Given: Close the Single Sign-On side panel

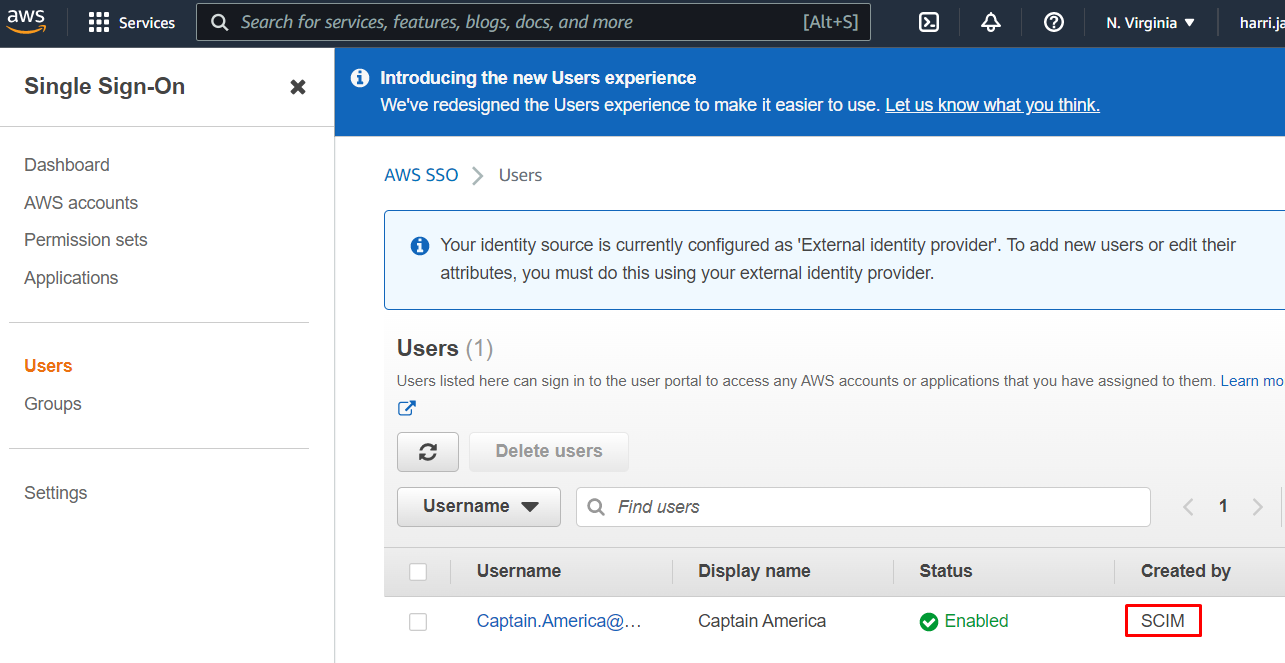Looking at the screenshot, I should tap(298, 87).
